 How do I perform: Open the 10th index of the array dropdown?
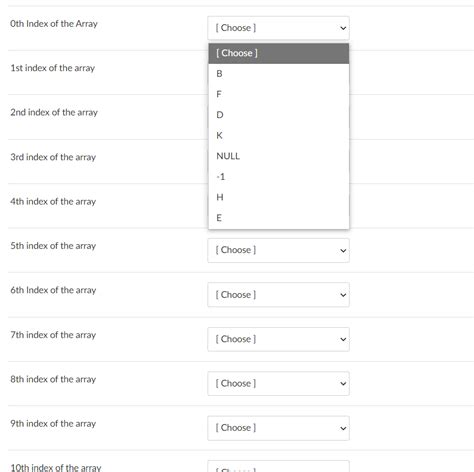click(278, 466)
